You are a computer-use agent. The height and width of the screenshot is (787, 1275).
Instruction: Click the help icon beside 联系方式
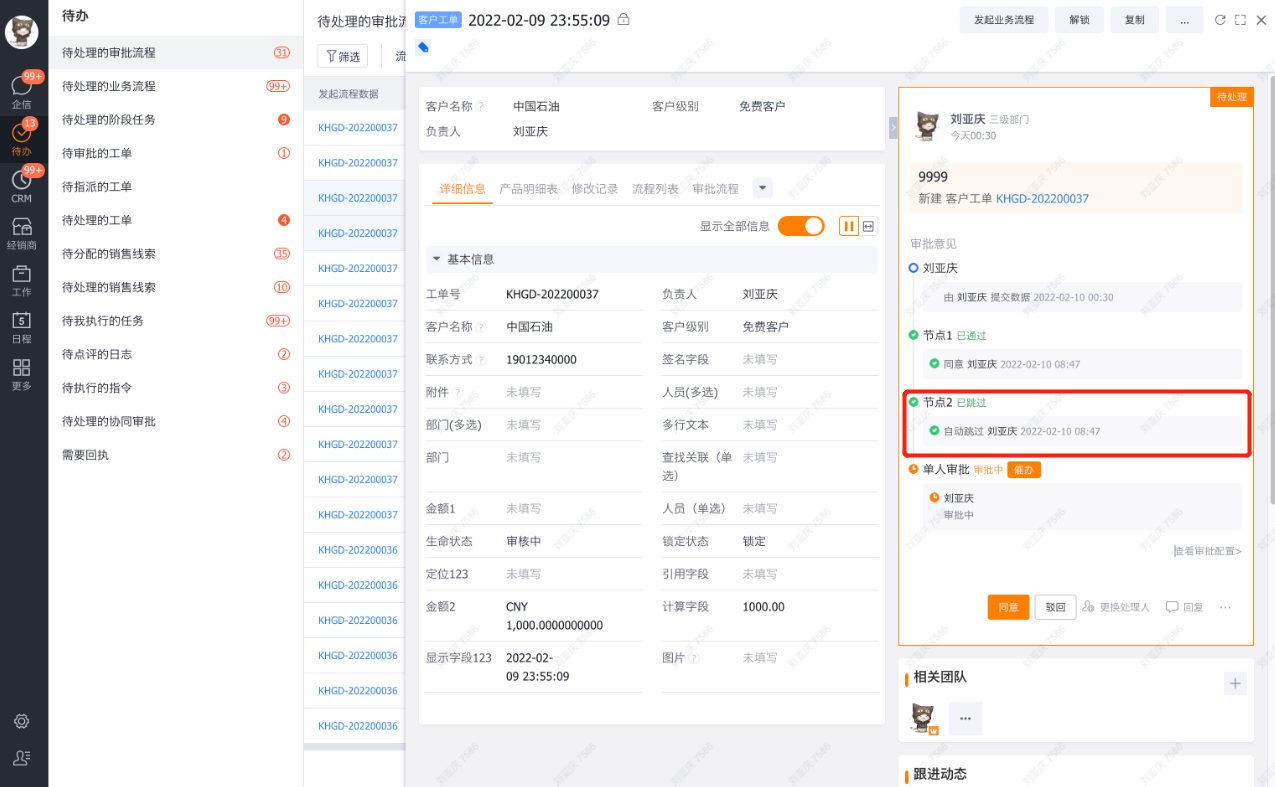point(482,360)
